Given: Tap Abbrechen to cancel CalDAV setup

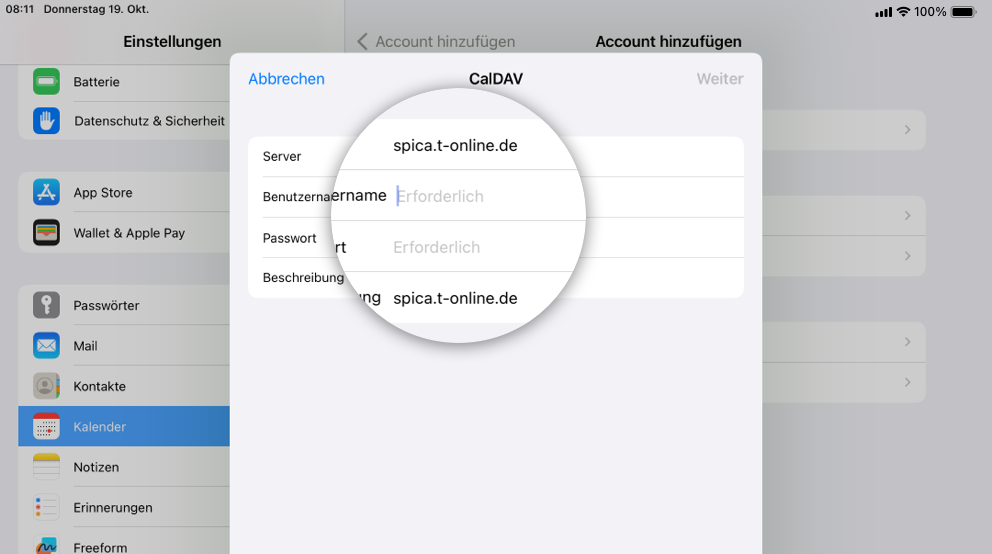Looking at the screenshot, I should [287, 79].
